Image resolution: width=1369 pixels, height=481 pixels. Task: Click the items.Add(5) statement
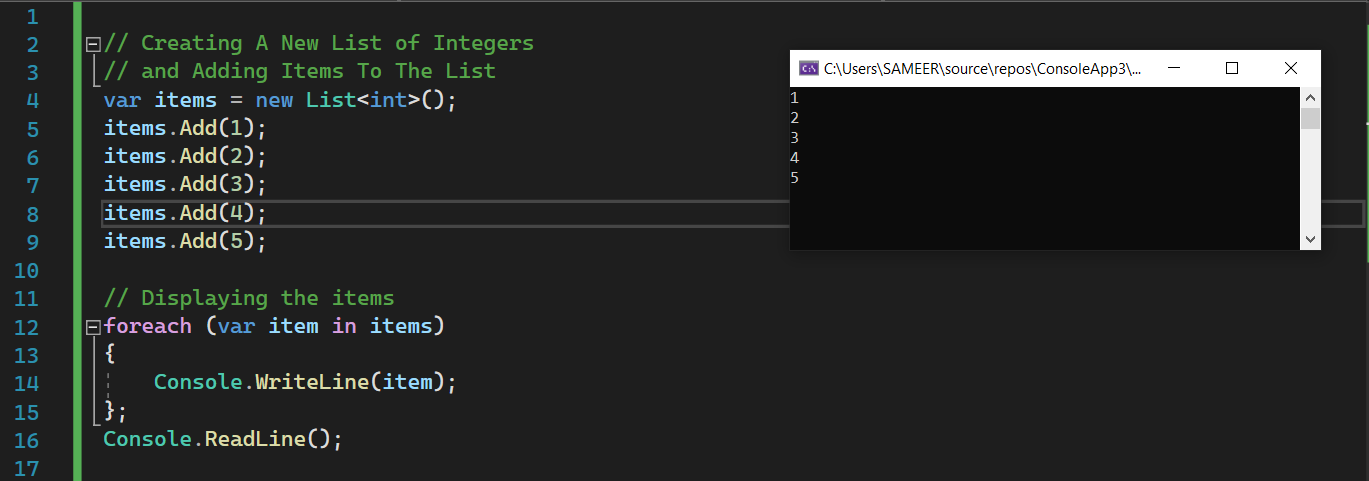(185, 241)
